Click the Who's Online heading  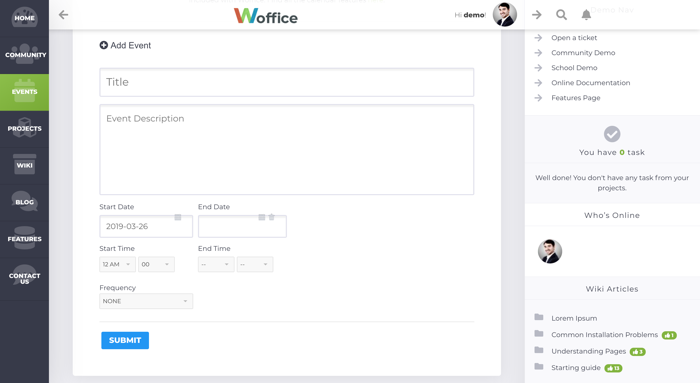coord(612,215)
